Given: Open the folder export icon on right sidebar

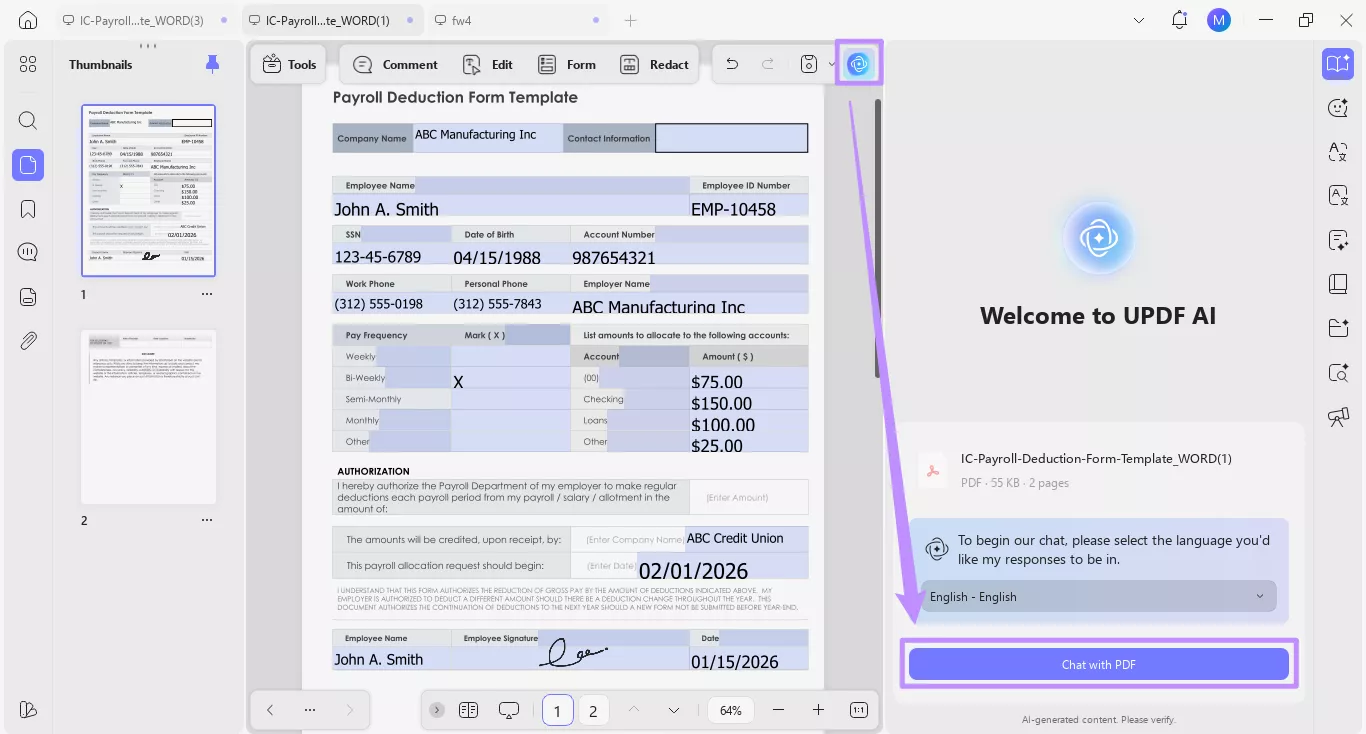Looking at the screenshot, I should [x=1338, y=328].
